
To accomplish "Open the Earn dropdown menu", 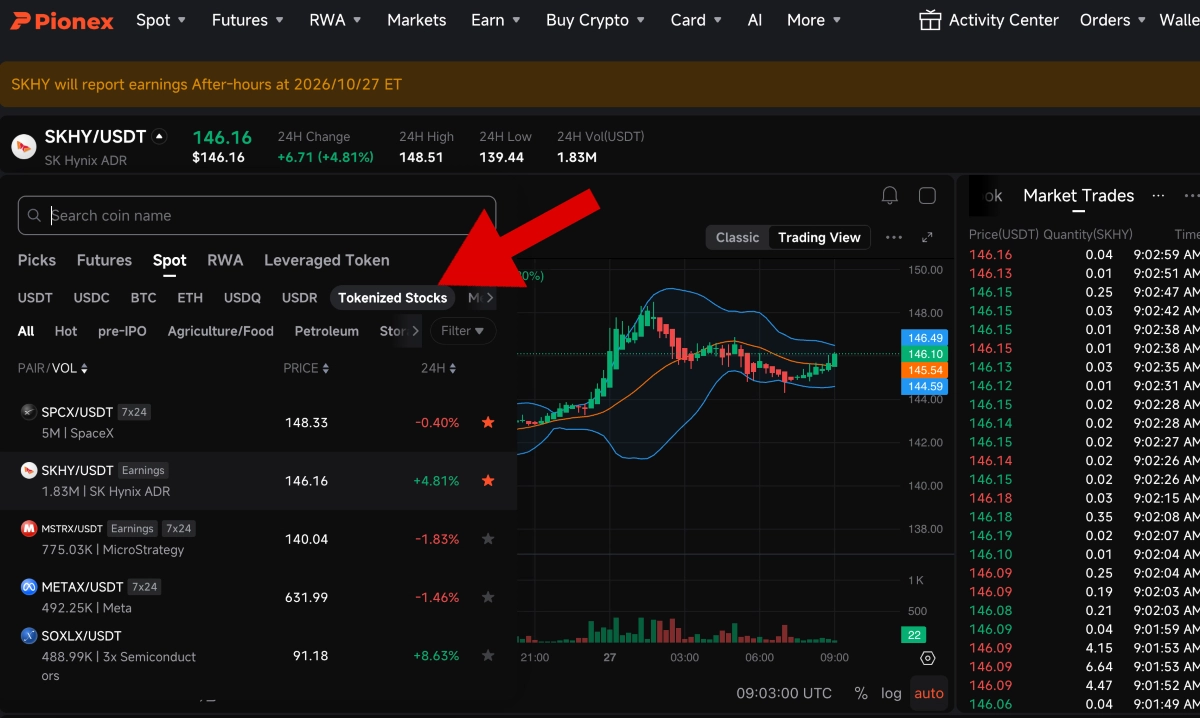I will 496,20.
